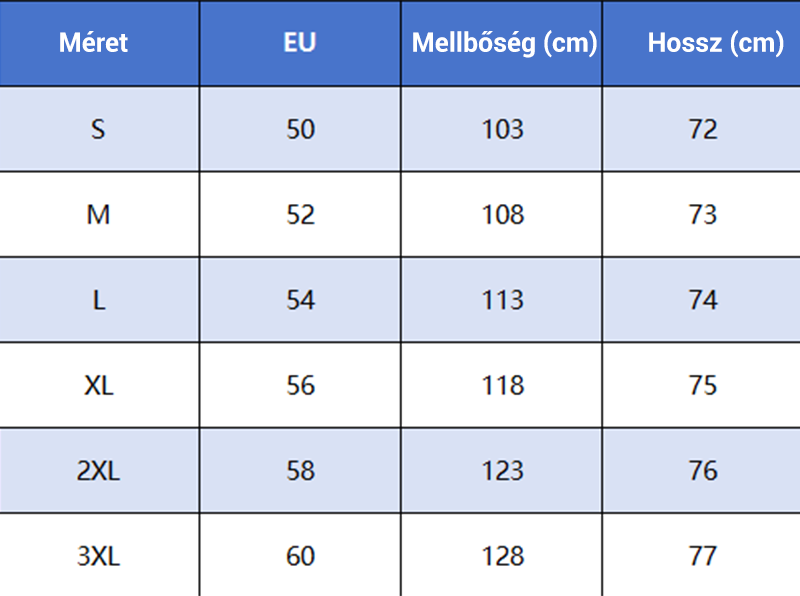Select the Mellbőség (cm) header cell

504,43
